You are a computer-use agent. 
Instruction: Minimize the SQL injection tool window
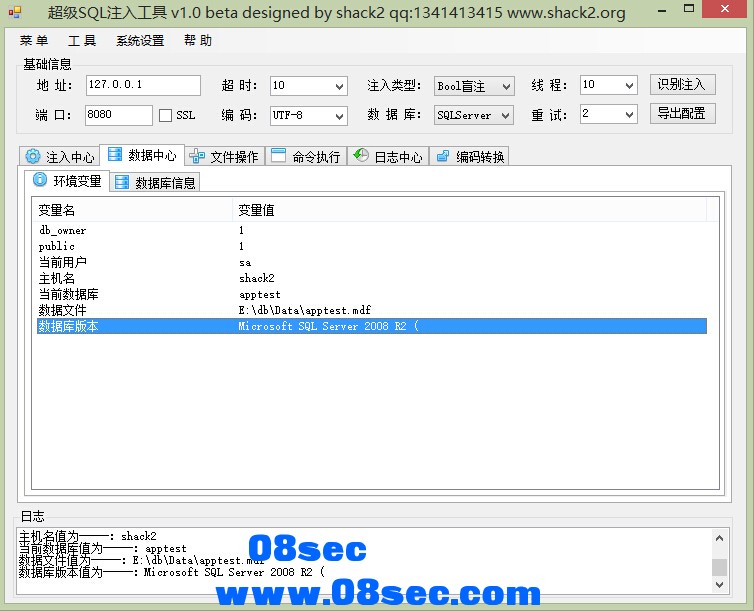663,10
